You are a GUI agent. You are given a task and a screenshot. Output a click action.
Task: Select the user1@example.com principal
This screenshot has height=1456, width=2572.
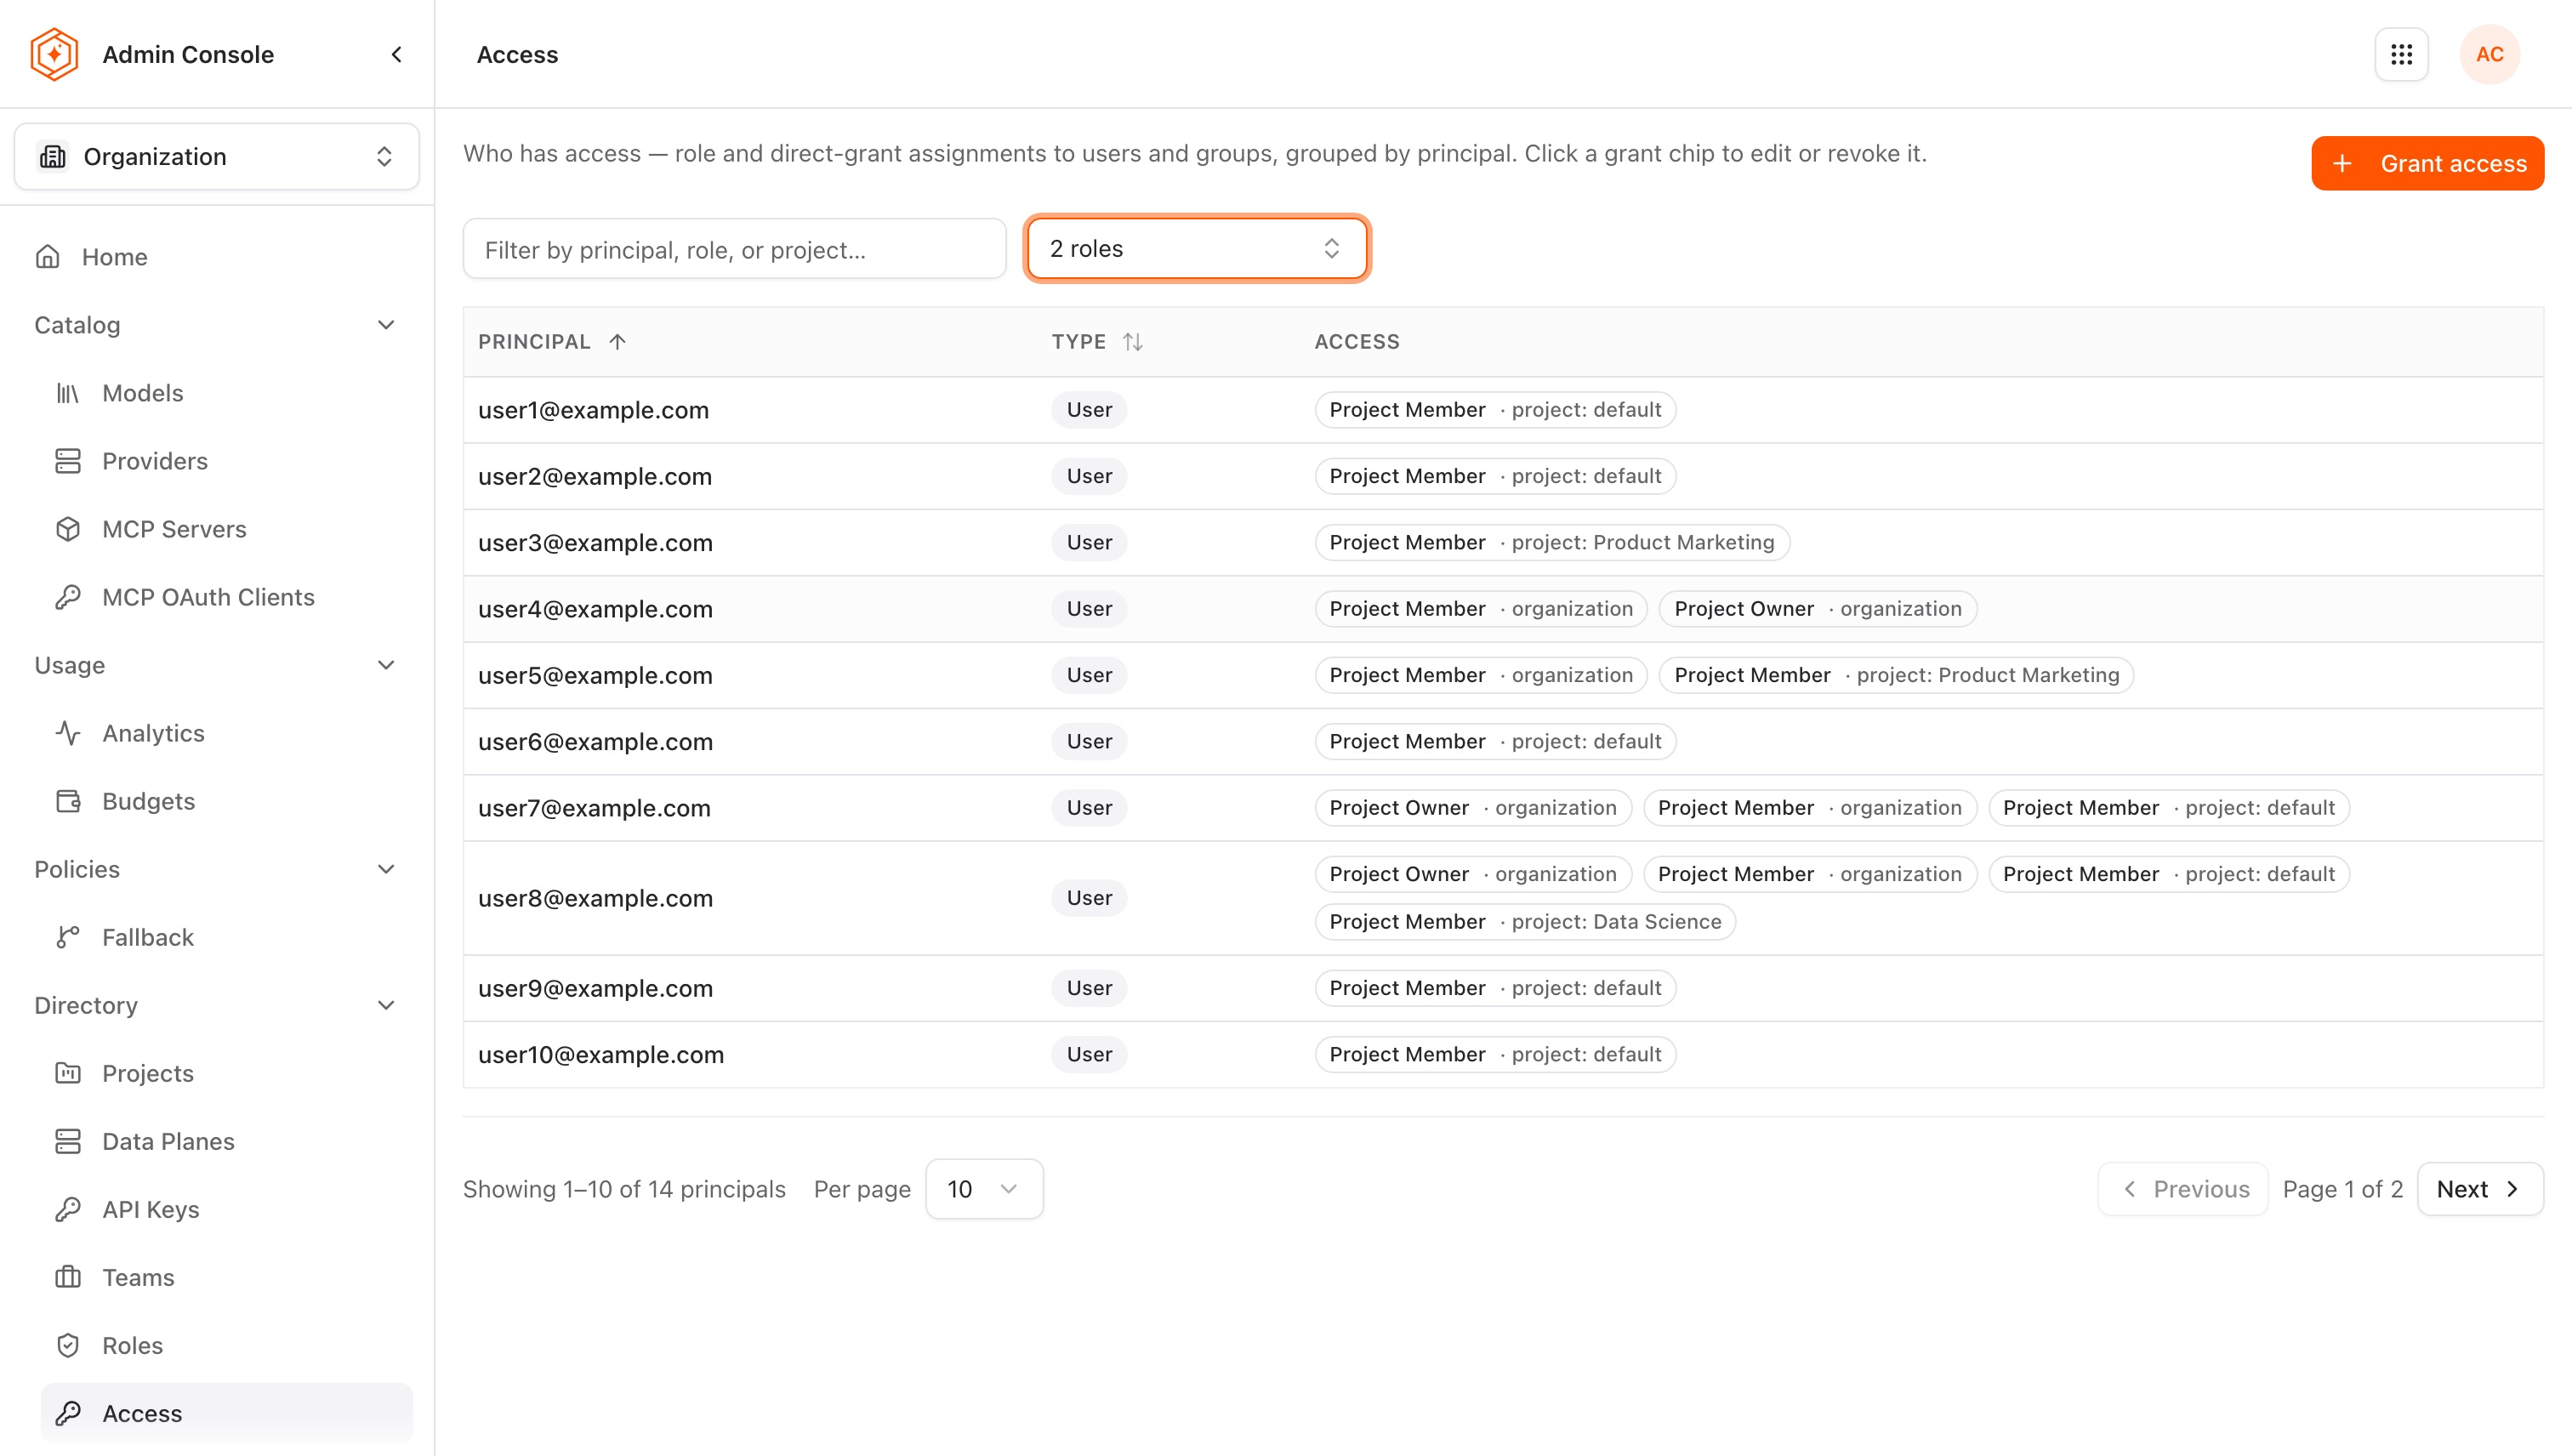pos(593,410)
